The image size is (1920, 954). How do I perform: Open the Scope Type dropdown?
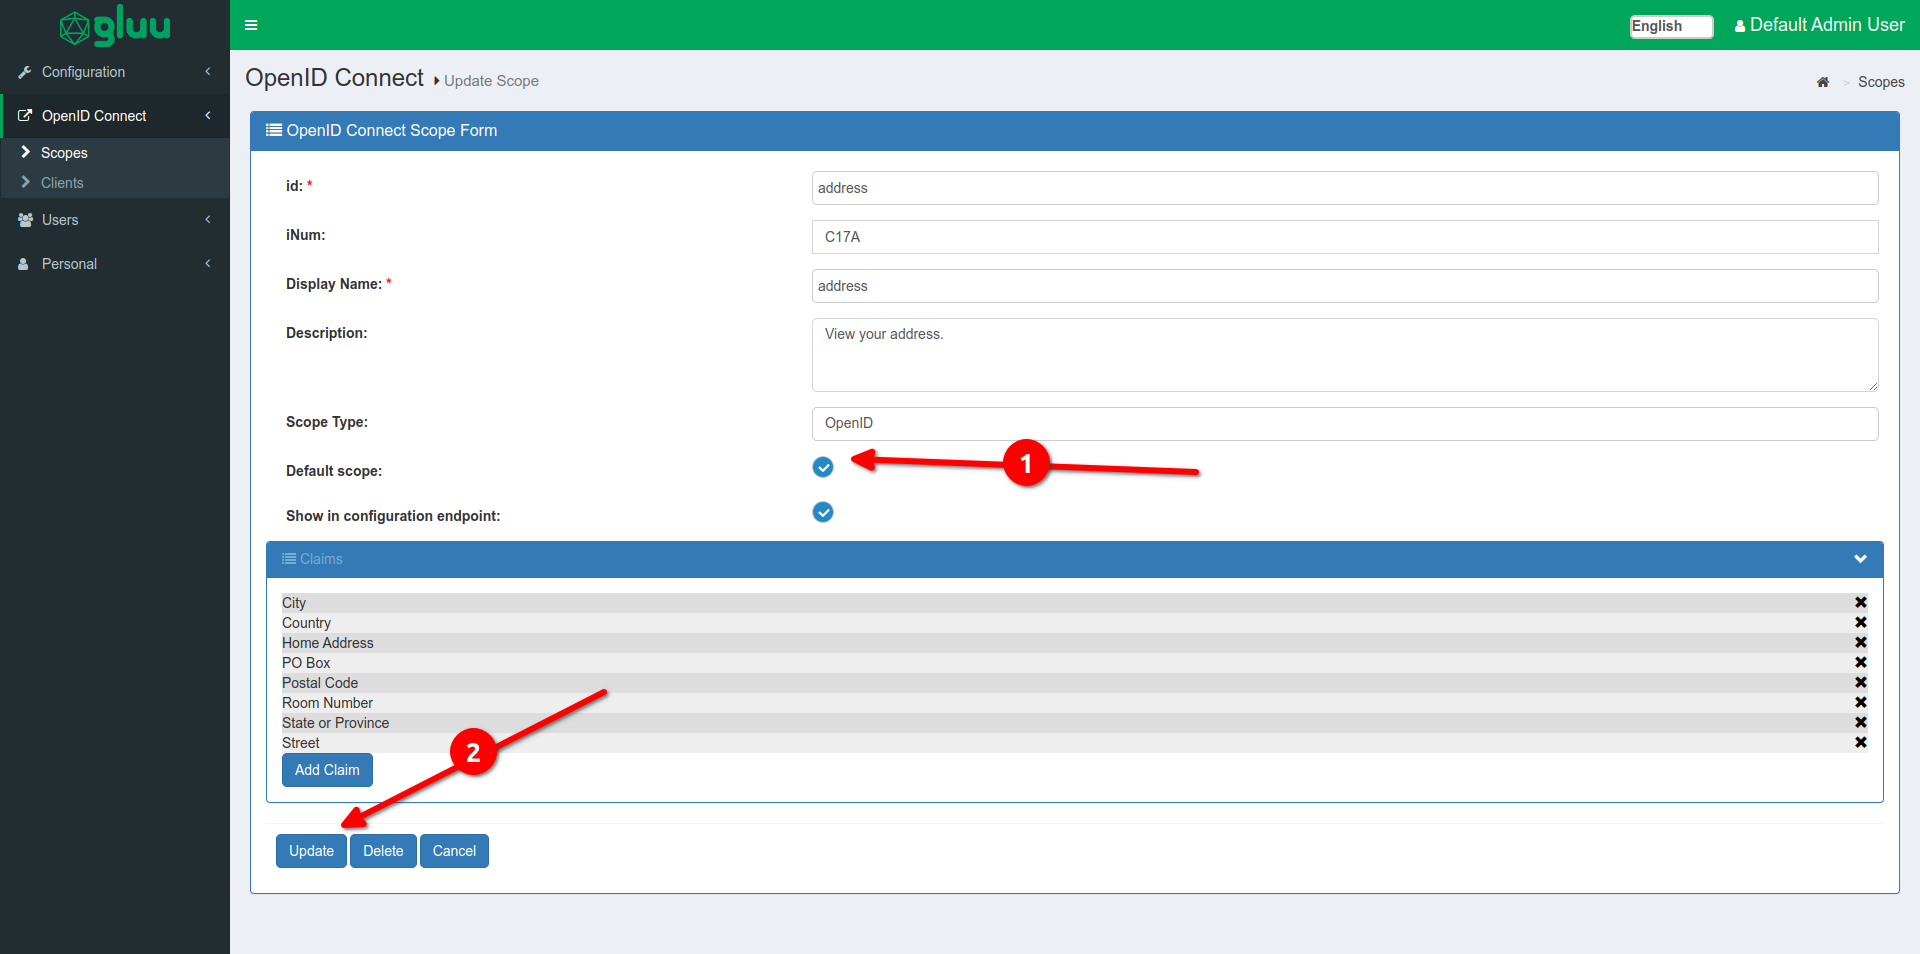pos(1345,423)
